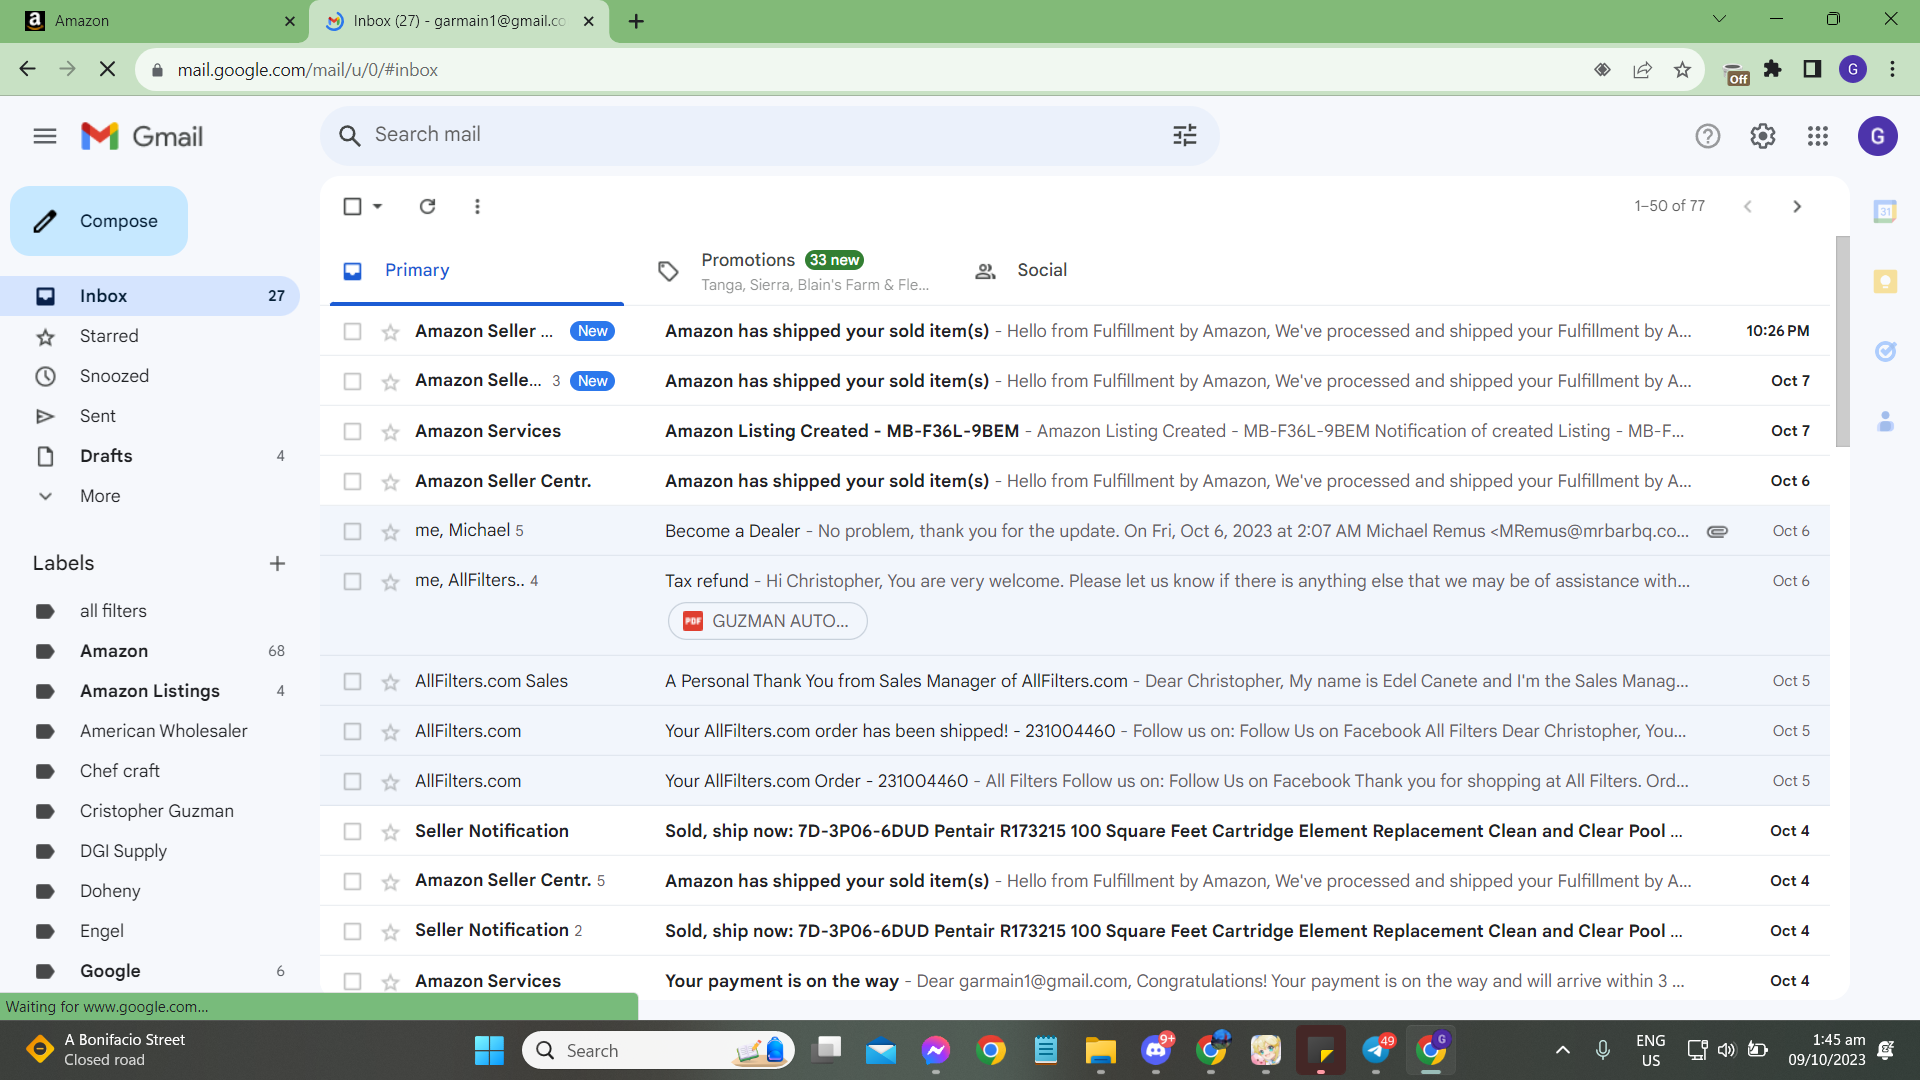The width and height of the screenshot is (1920, 1080).
Task: Refresh the inbox list
Action: 428,206
